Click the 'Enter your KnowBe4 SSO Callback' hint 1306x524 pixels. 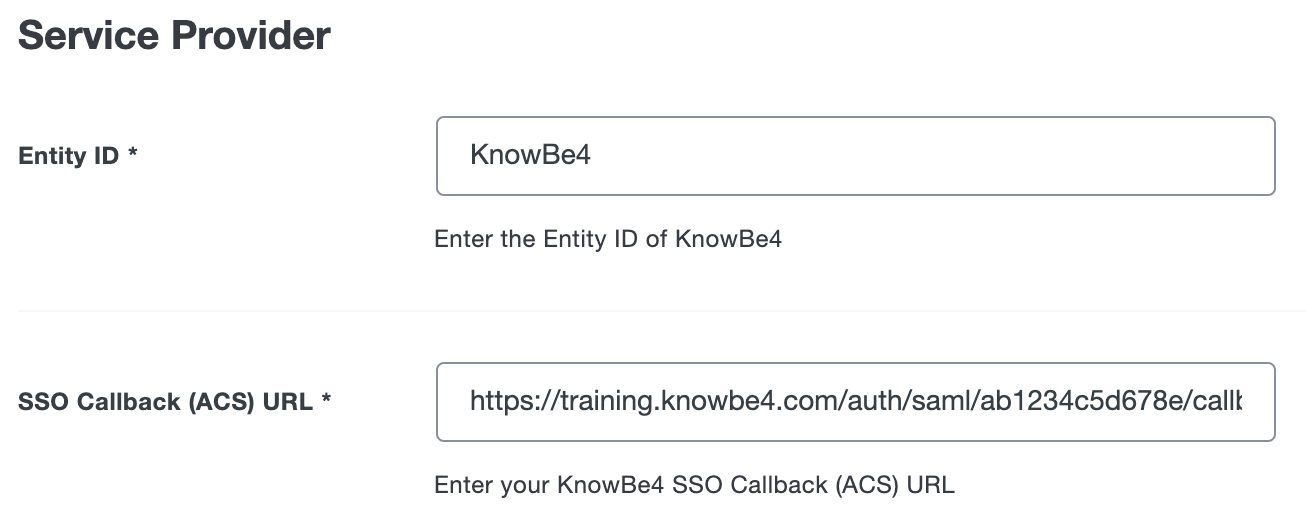pos(694,486)
